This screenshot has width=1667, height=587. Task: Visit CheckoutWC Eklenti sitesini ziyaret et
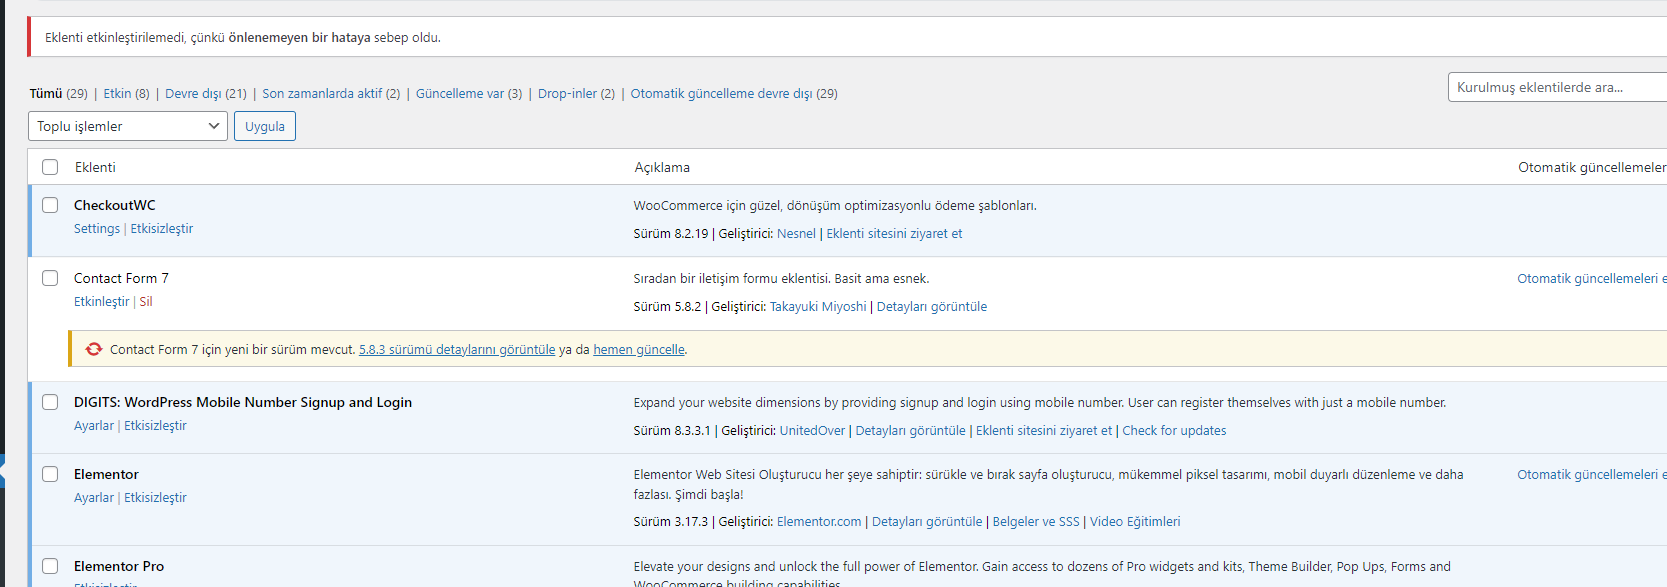(x=894, y=234)
